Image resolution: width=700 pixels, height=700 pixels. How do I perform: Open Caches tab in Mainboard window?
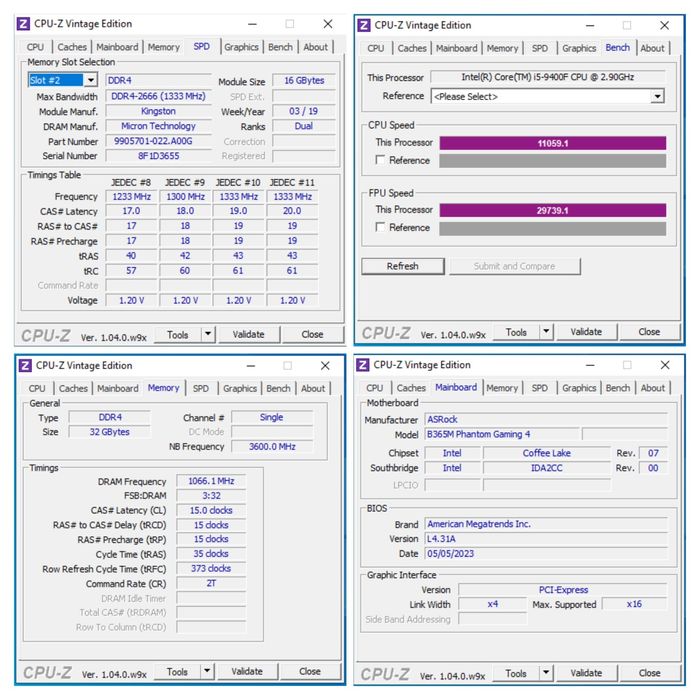click(x=411, y=388)
